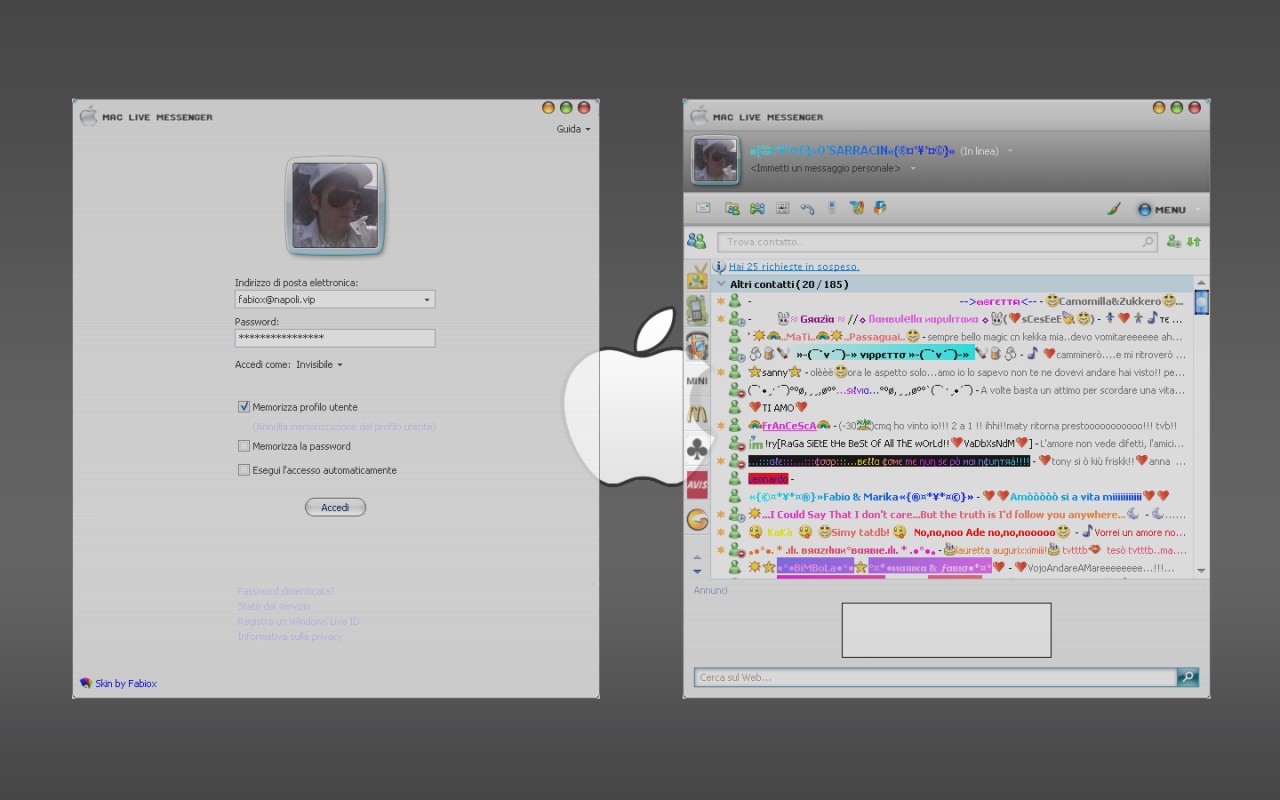The image size is (1280, 800).
Task: Open the Accedi come Invisibile dropdown
Action: point(319,365)
